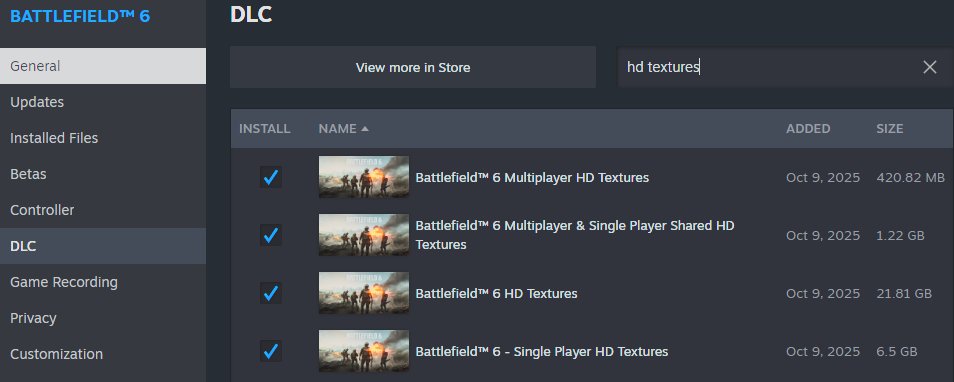Switch to the Betas tab
The image size is (954, 382).
[103, 174]
